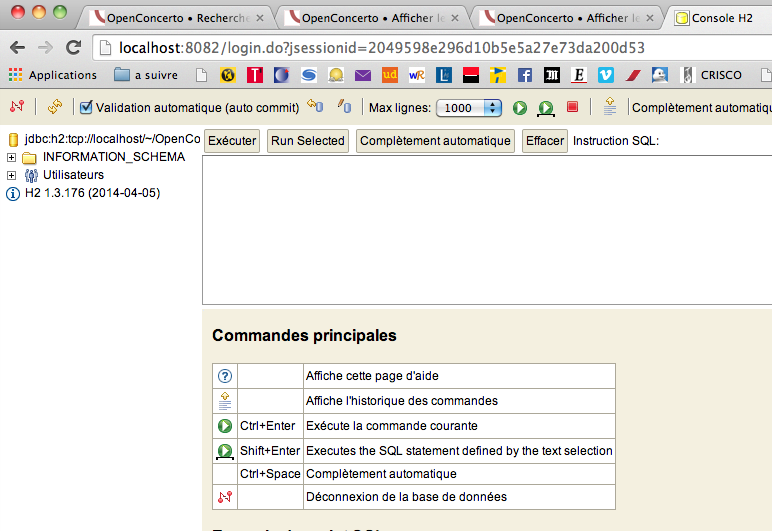Open the Max lignes dropdown

pos(468,108)
